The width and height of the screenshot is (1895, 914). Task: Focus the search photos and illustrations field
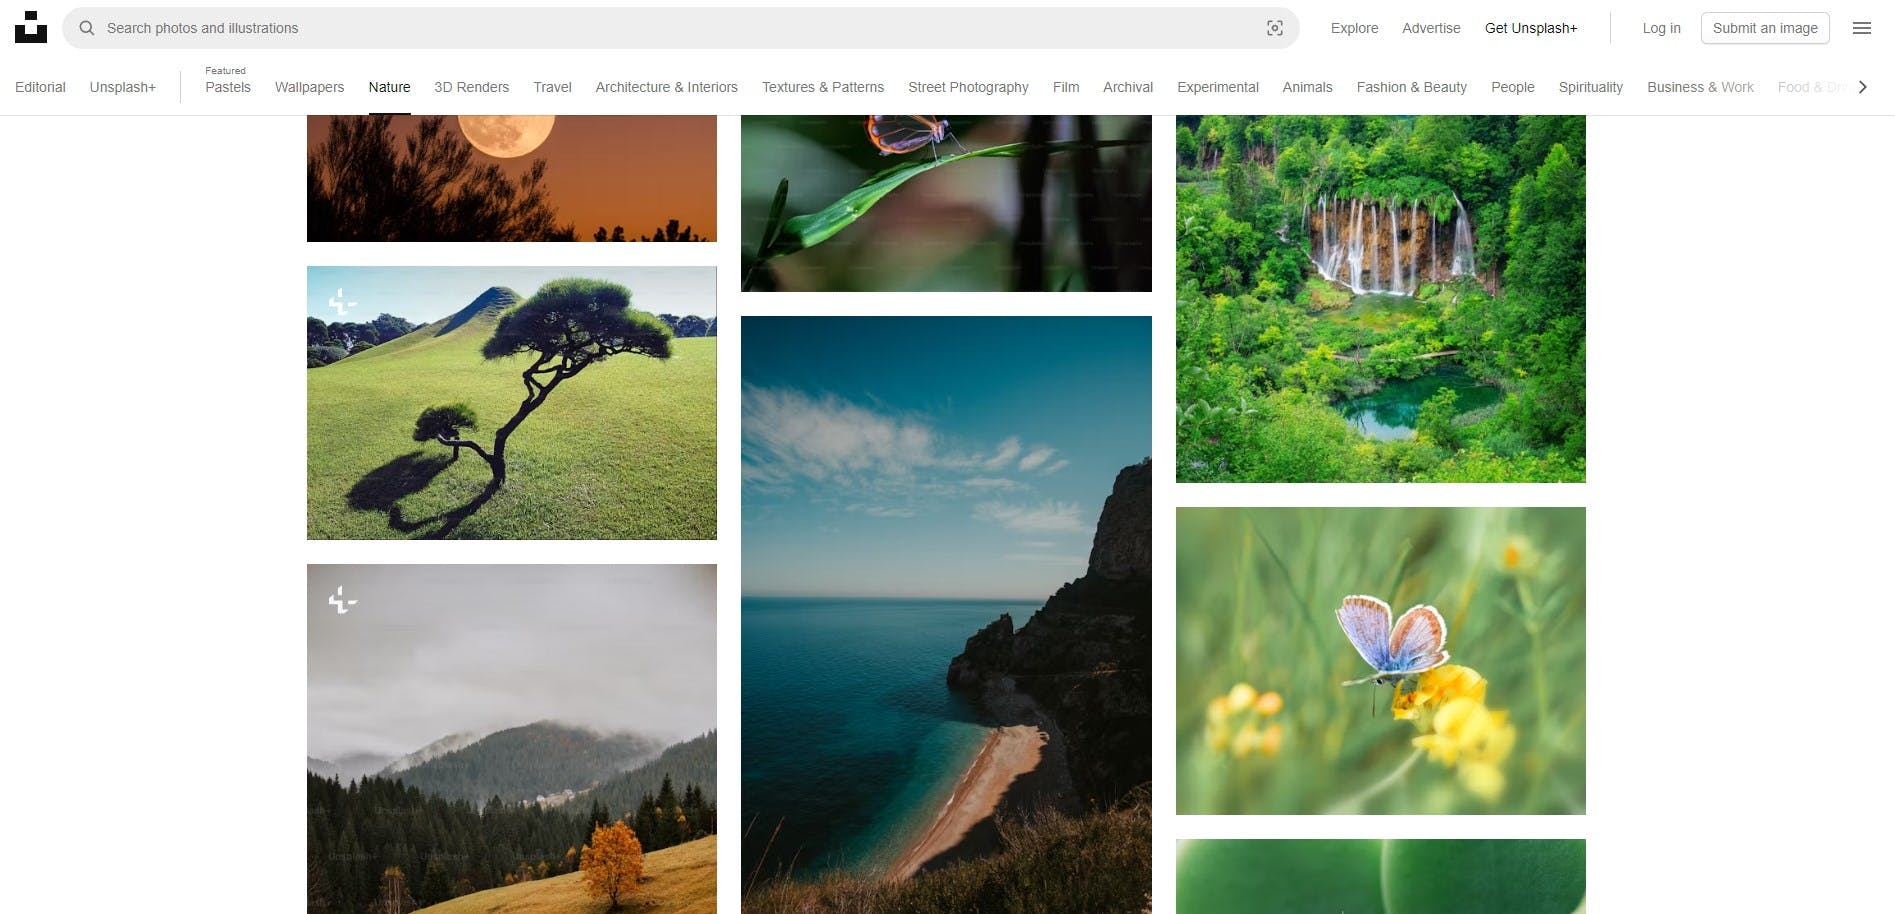pyautogui.click(x=680, y=28)
